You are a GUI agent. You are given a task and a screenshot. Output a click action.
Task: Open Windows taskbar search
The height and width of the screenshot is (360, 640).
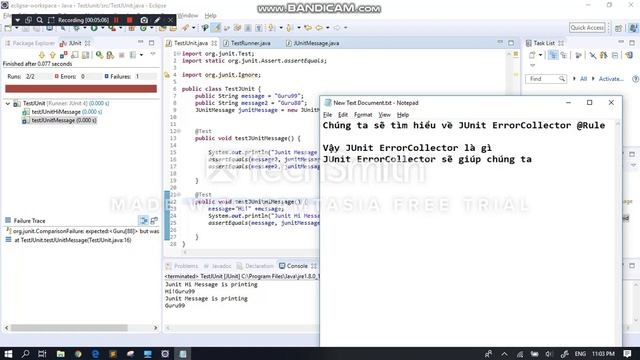(x=25, y=353)
